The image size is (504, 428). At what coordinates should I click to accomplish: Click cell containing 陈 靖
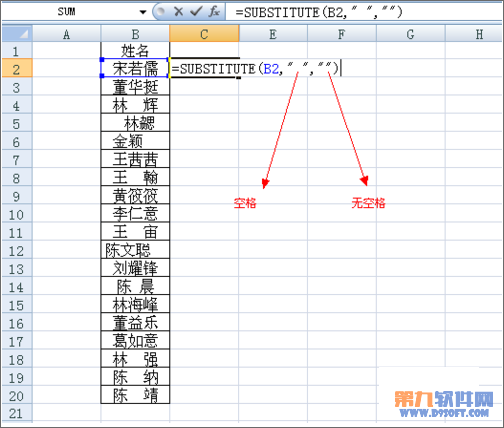[135, 395]
